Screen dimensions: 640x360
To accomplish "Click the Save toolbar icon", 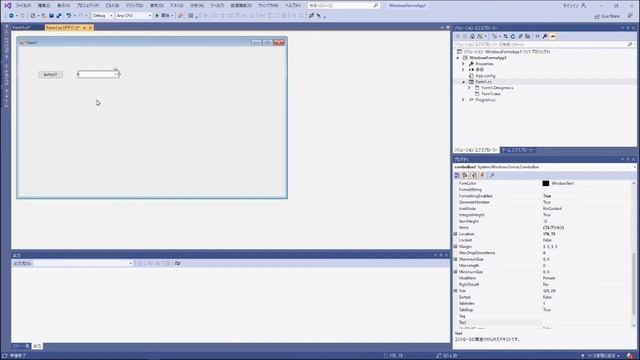I will (x=51, y=16).
